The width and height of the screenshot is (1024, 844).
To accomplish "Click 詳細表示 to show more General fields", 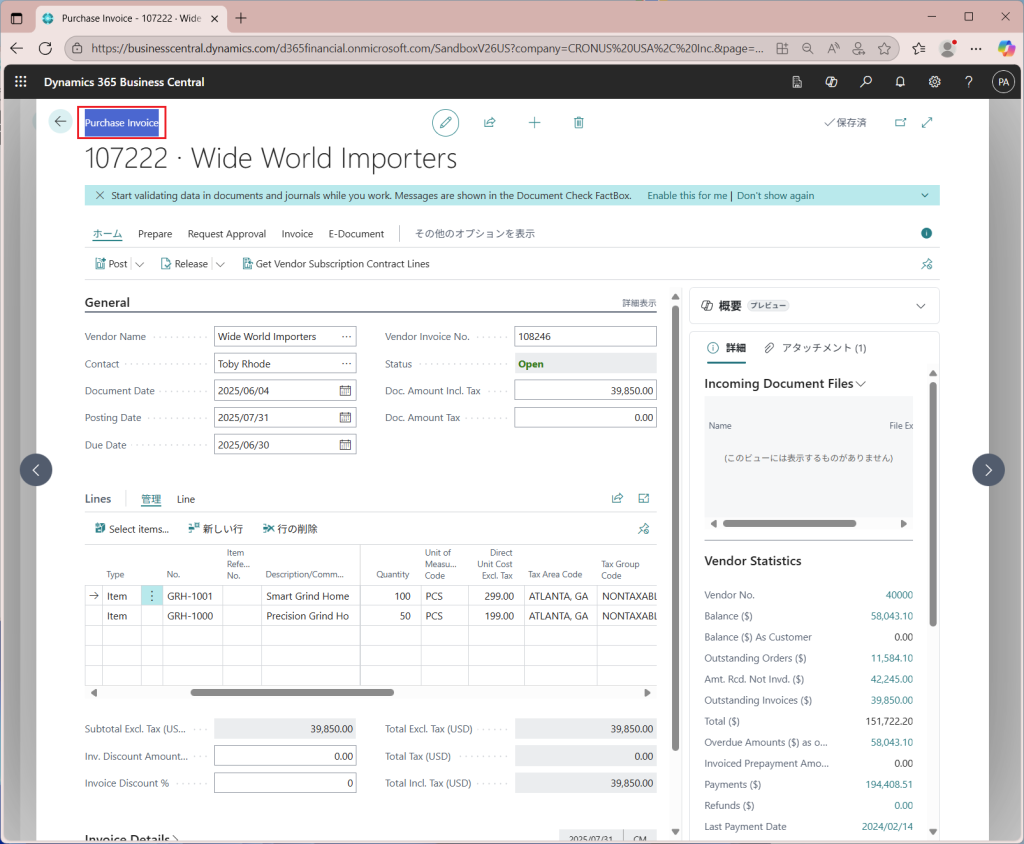I will click(639, 303).
